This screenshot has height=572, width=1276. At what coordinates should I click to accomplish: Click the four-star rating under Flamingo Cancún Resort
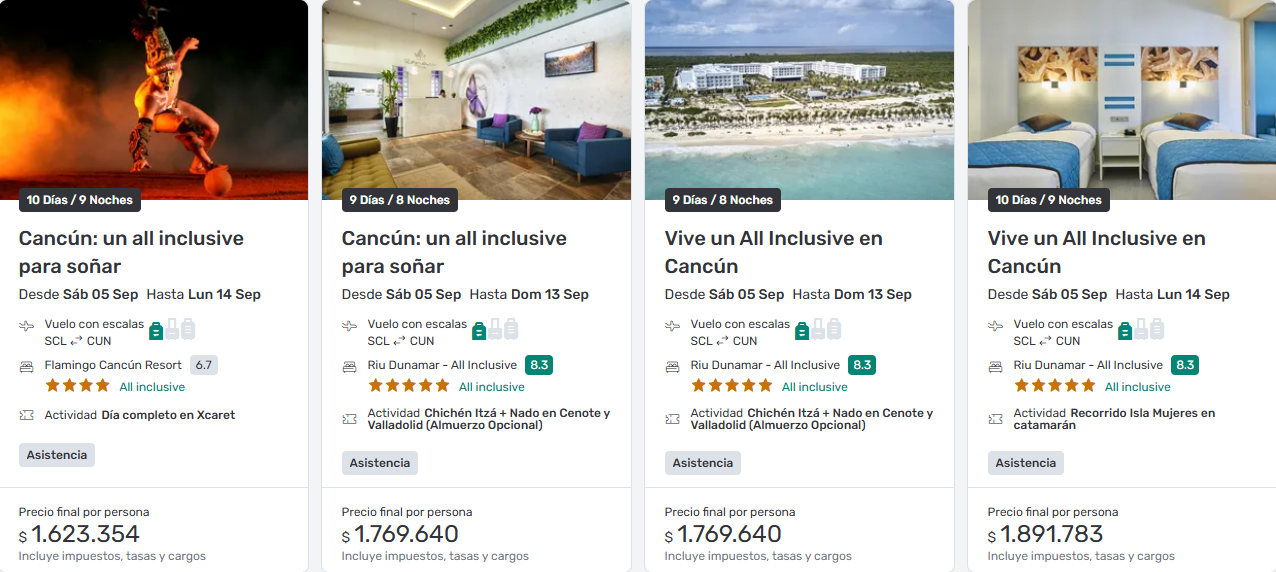coord(77,386)
